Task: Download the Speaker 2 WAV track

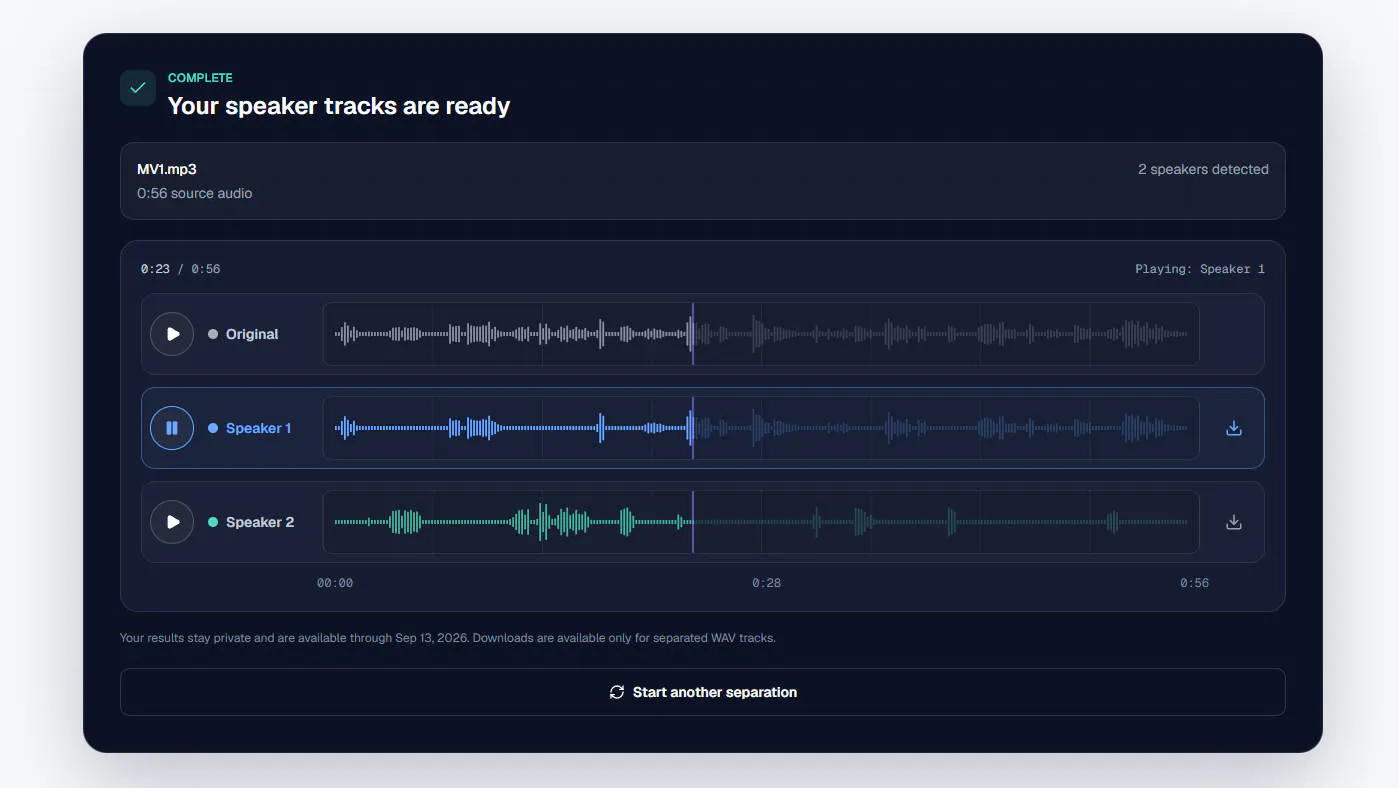Action: tap(1234, 522)
